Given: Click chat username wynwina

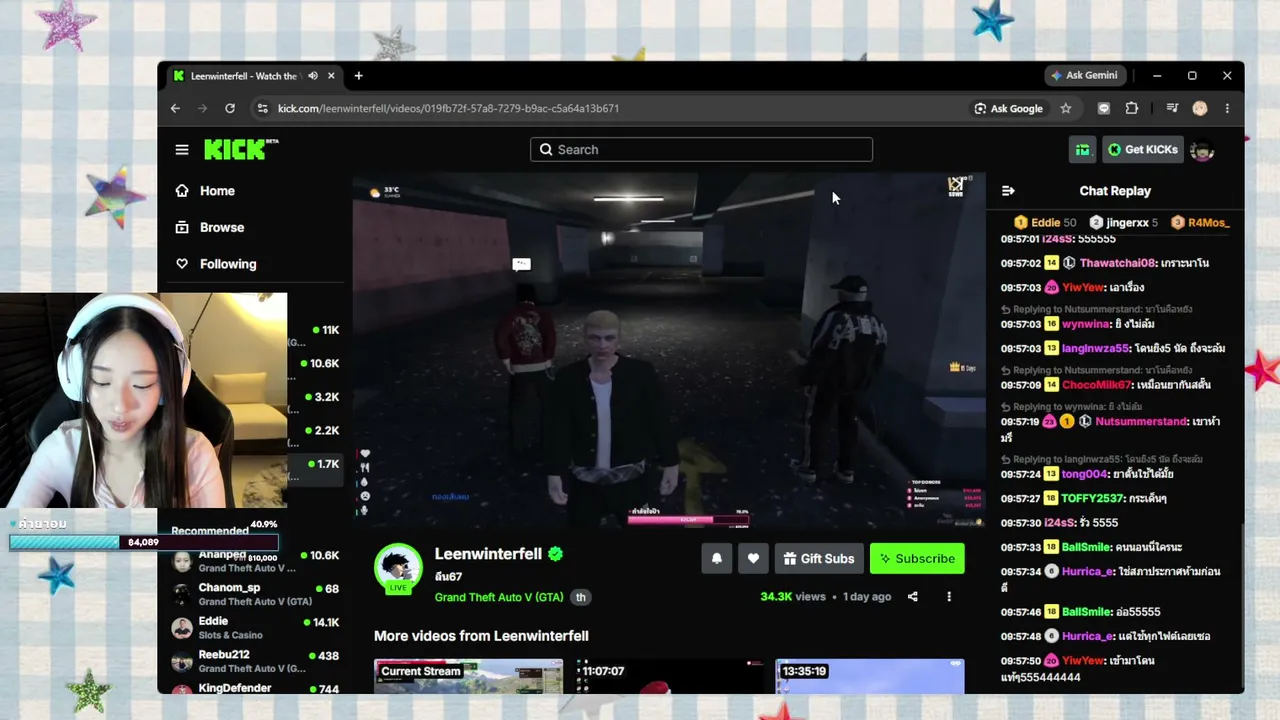Looking at the screenshot, I should (x=1084, y=324).
